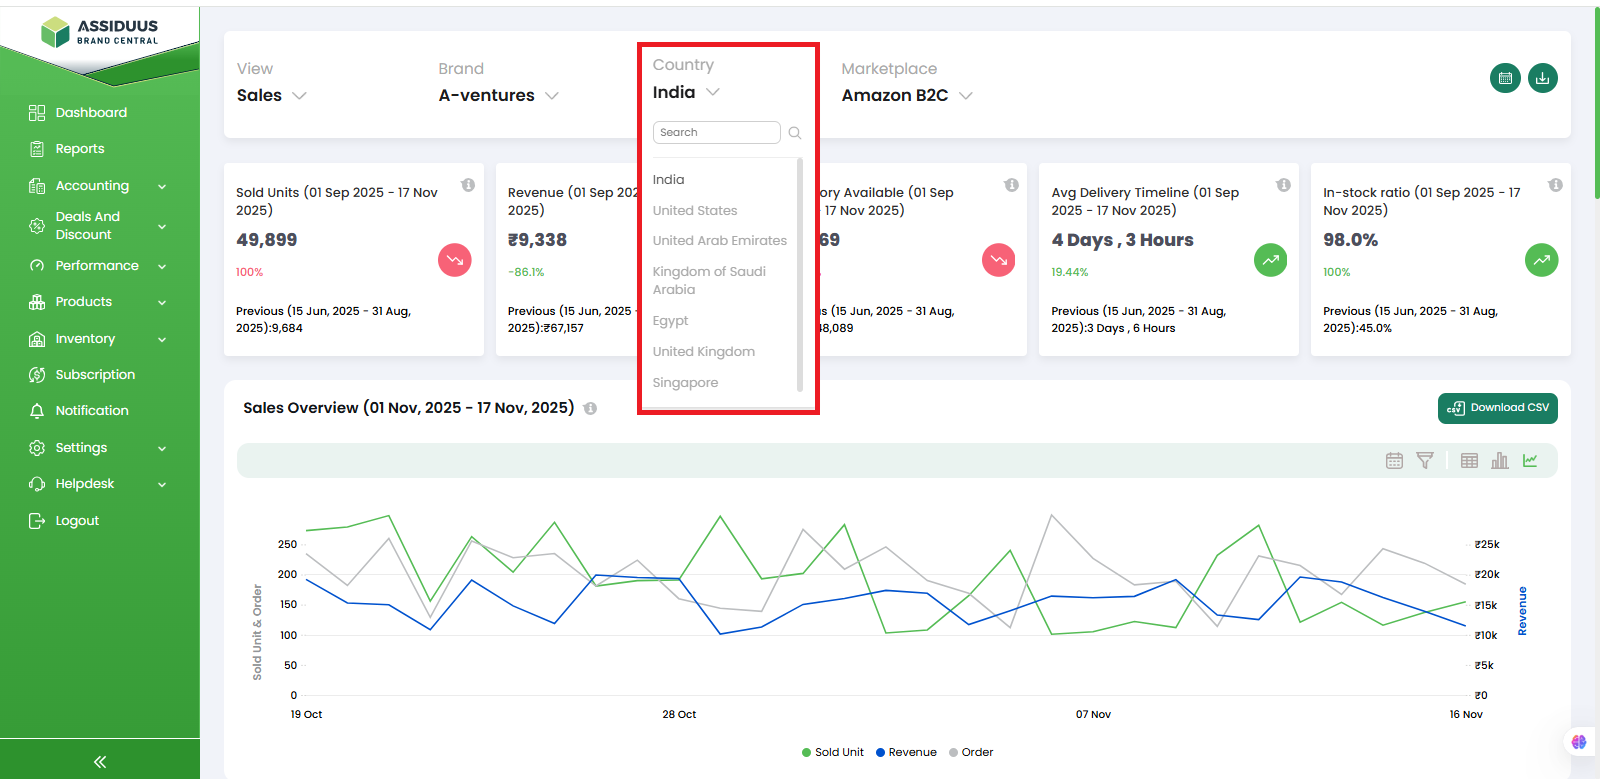
Task: Switch chart to table view
Action: [1469, 461]
